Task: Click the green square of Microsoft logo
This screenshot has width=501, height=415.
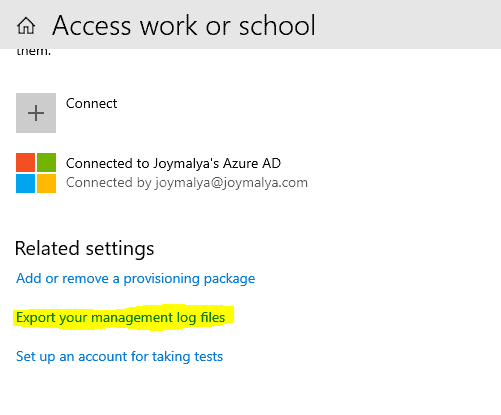Action: [x=46, y=162]
